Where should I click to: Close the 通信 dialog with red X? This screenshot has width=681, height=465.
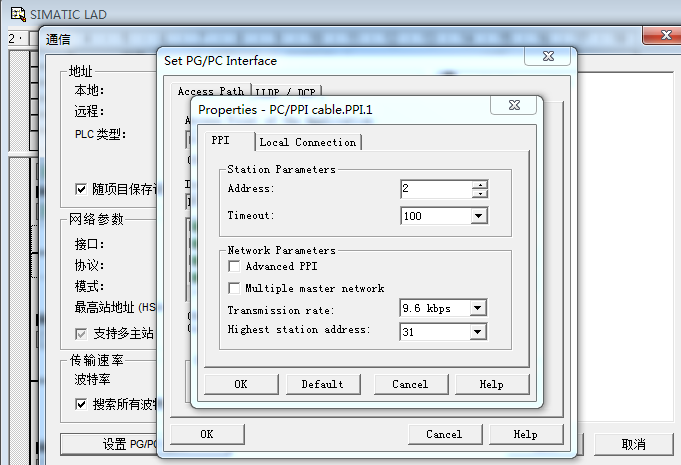(x=656, y=37)
